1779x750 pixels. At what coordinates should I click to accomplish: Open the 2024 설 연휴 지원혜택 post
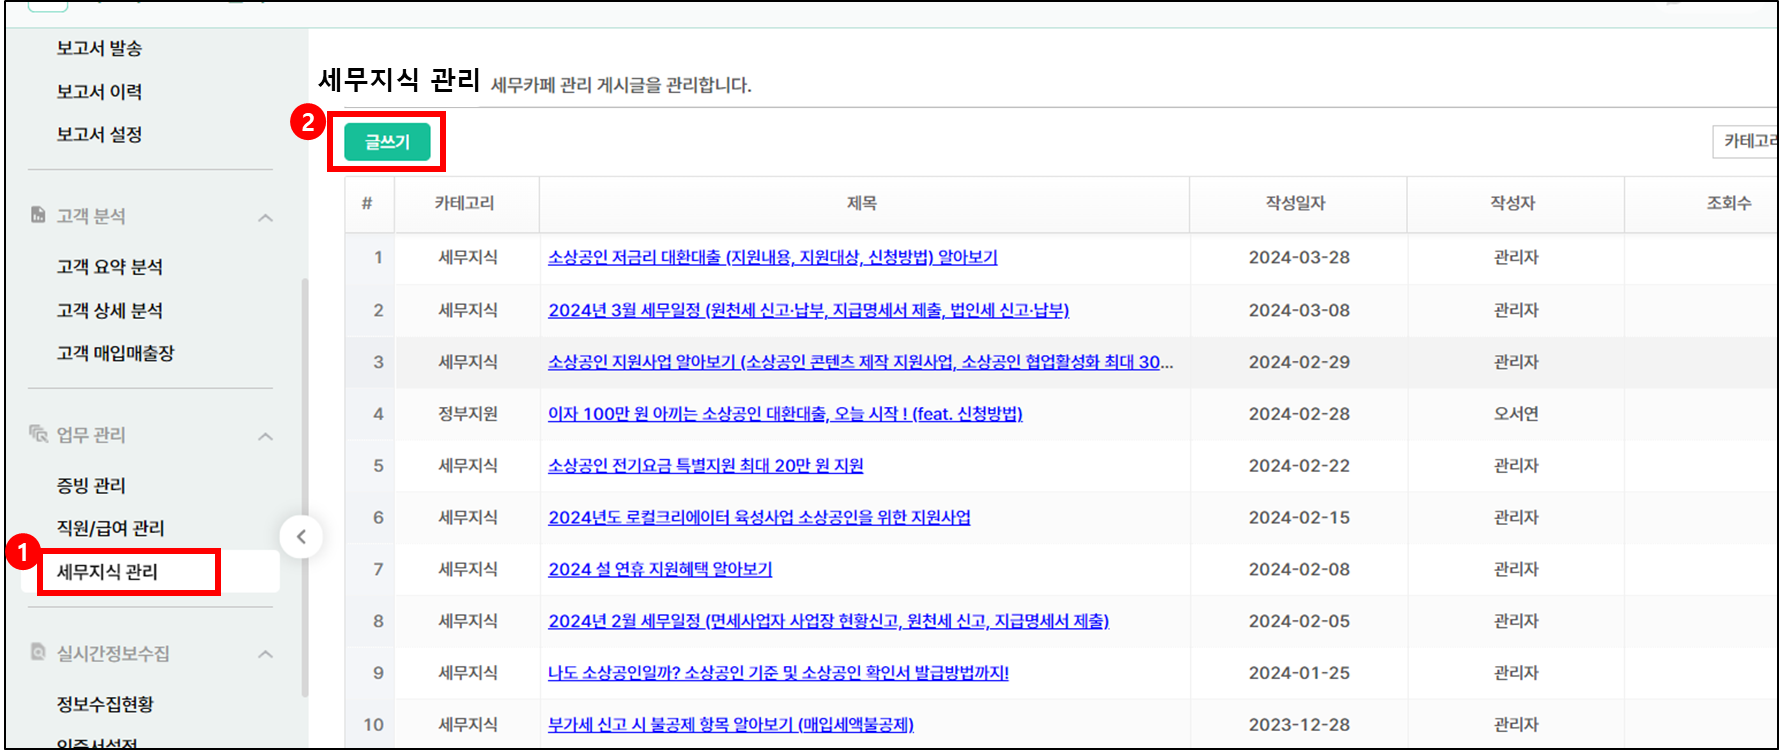tap(660, 569)
